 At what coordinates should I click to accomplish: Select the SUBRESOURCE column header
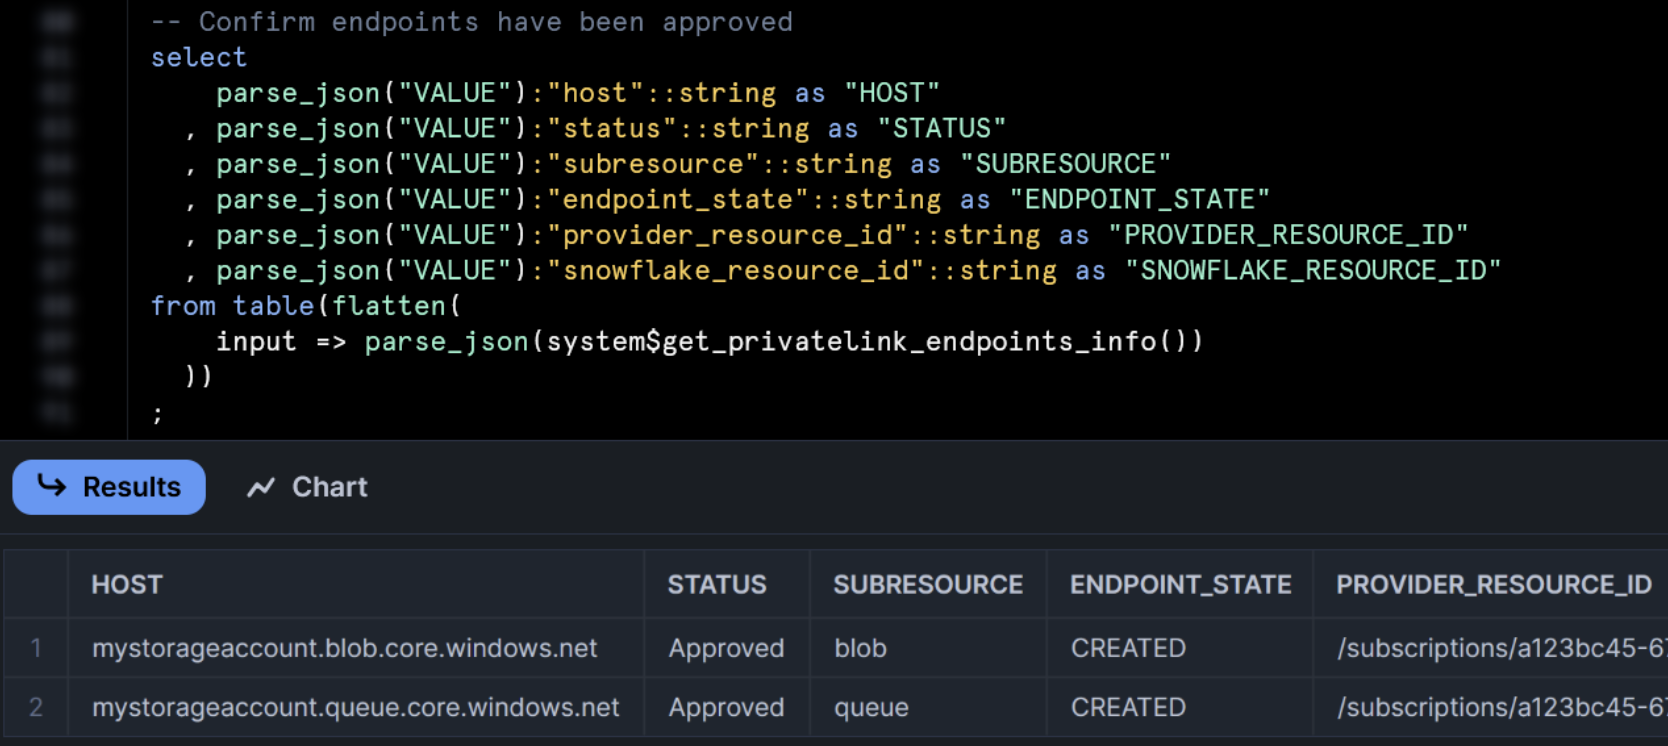click(927, 585)
